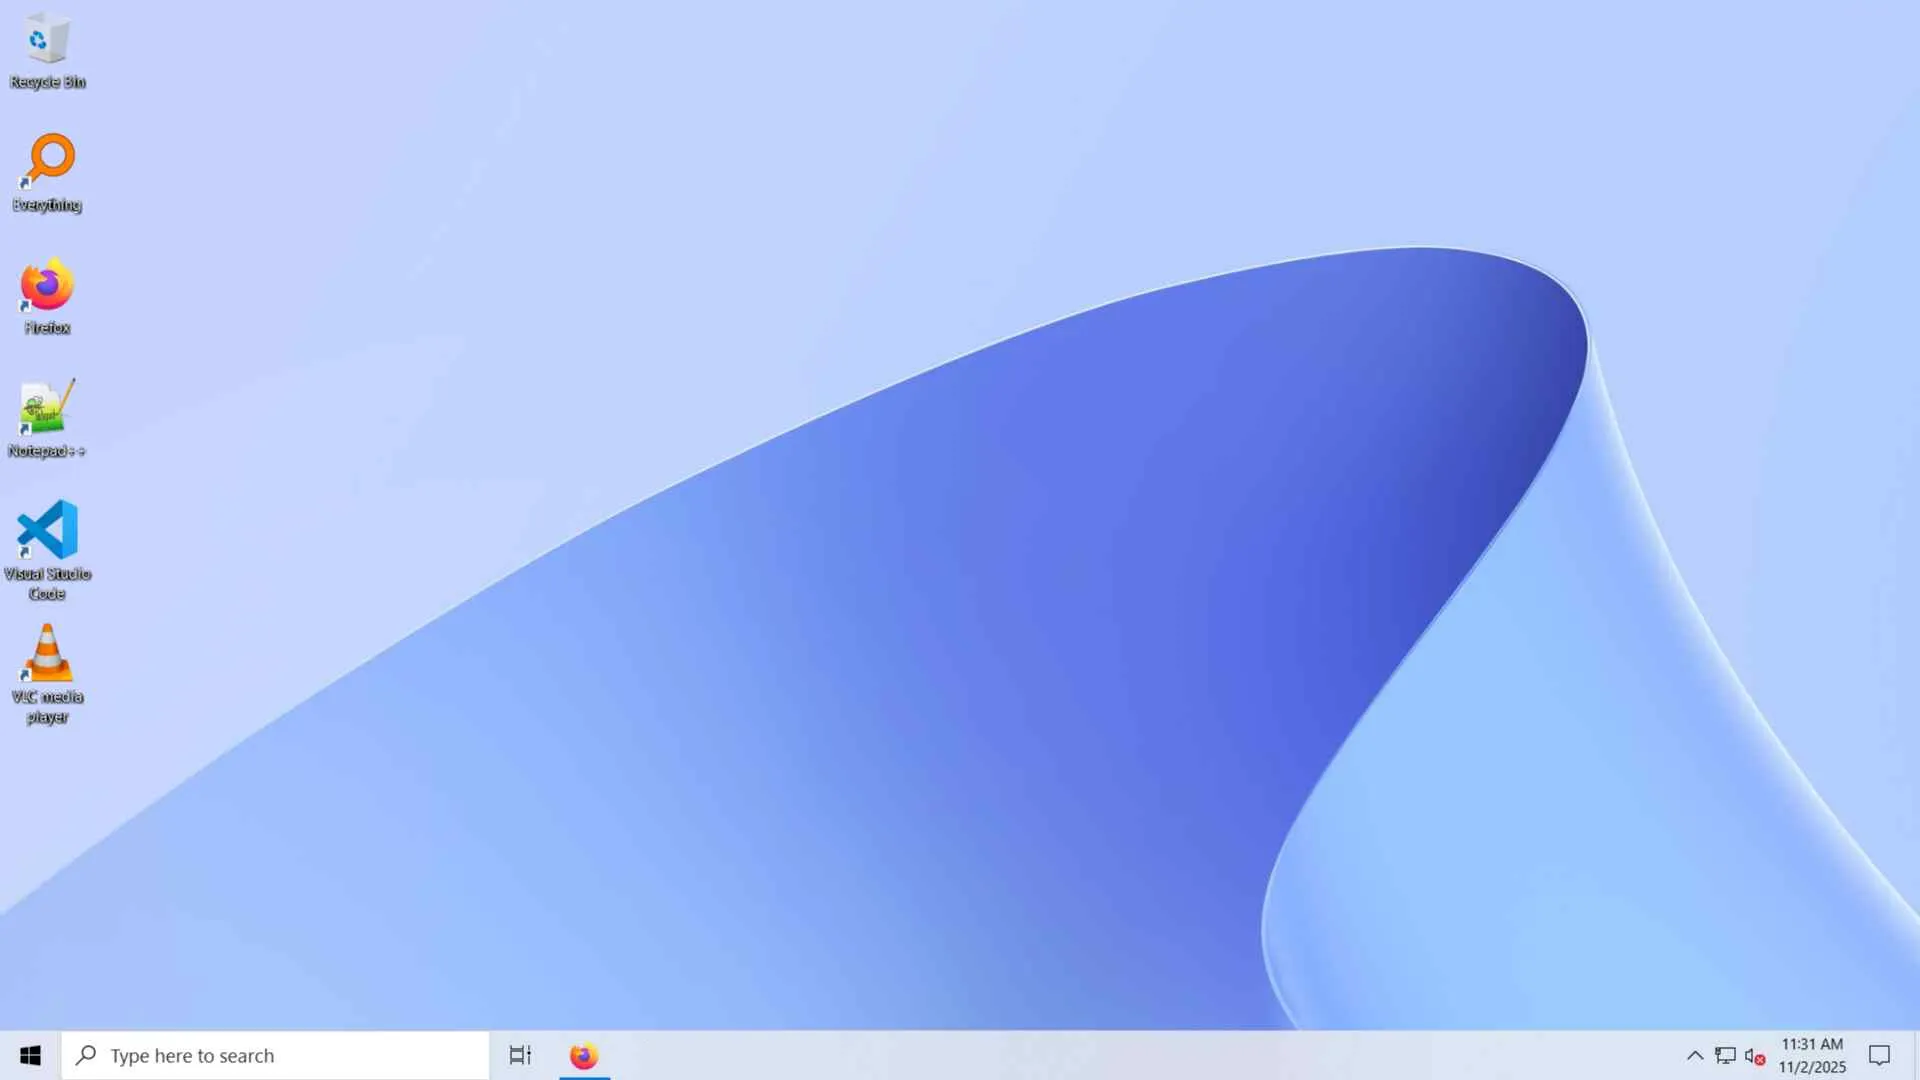Open the network status tray icon
The image size is (1920, 1080).
click(1725, 1055)
